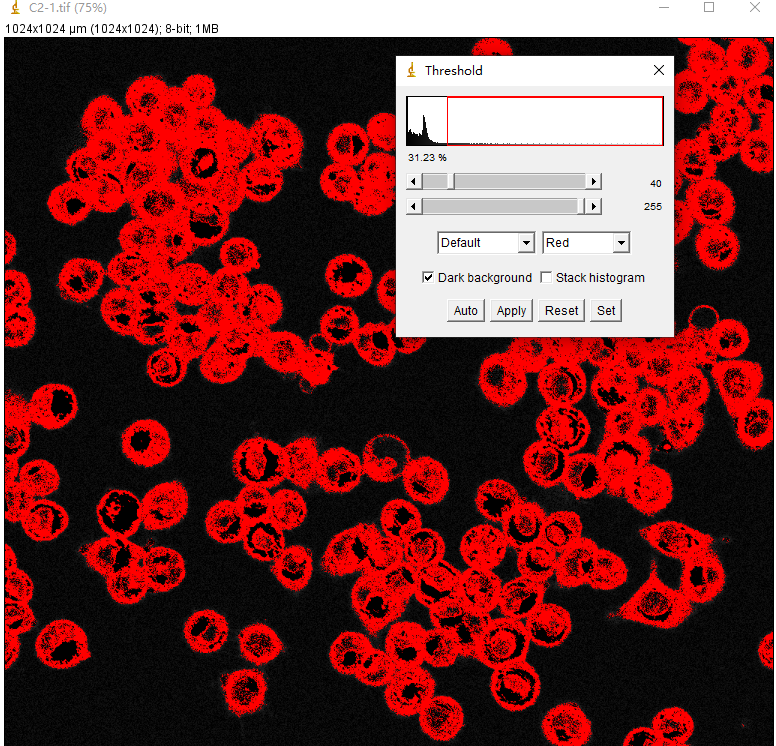Enable the Stack histogram checkbox

click(x=546, y=277)
